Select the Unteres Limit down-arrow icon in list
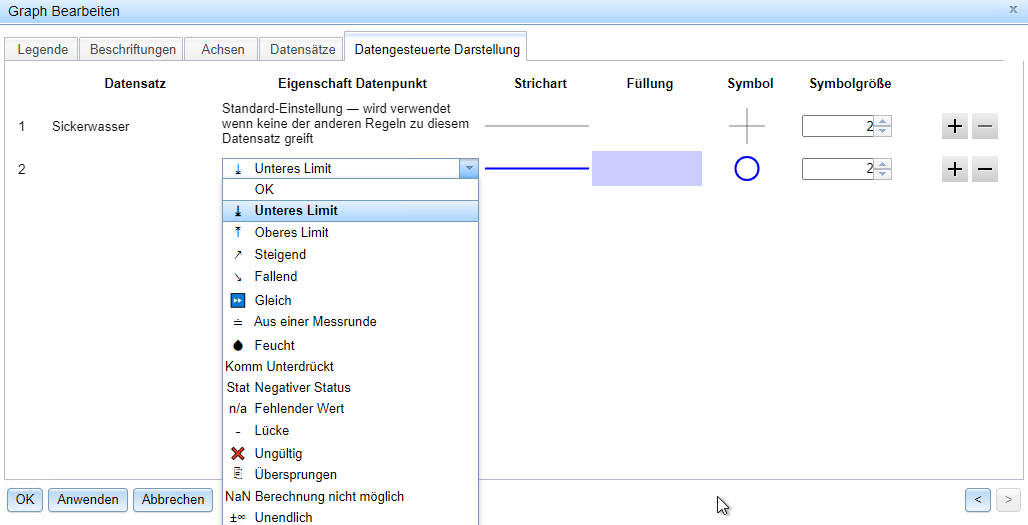Screen dimensions: 1028x525 tap(238, 211)
